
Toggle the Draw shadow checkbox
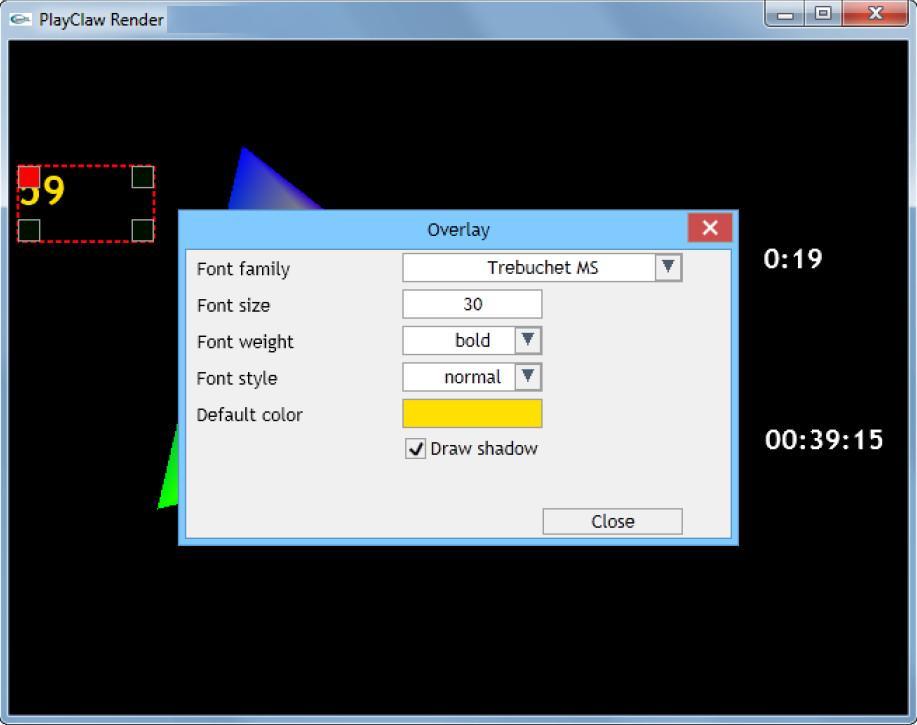[416, 449]
